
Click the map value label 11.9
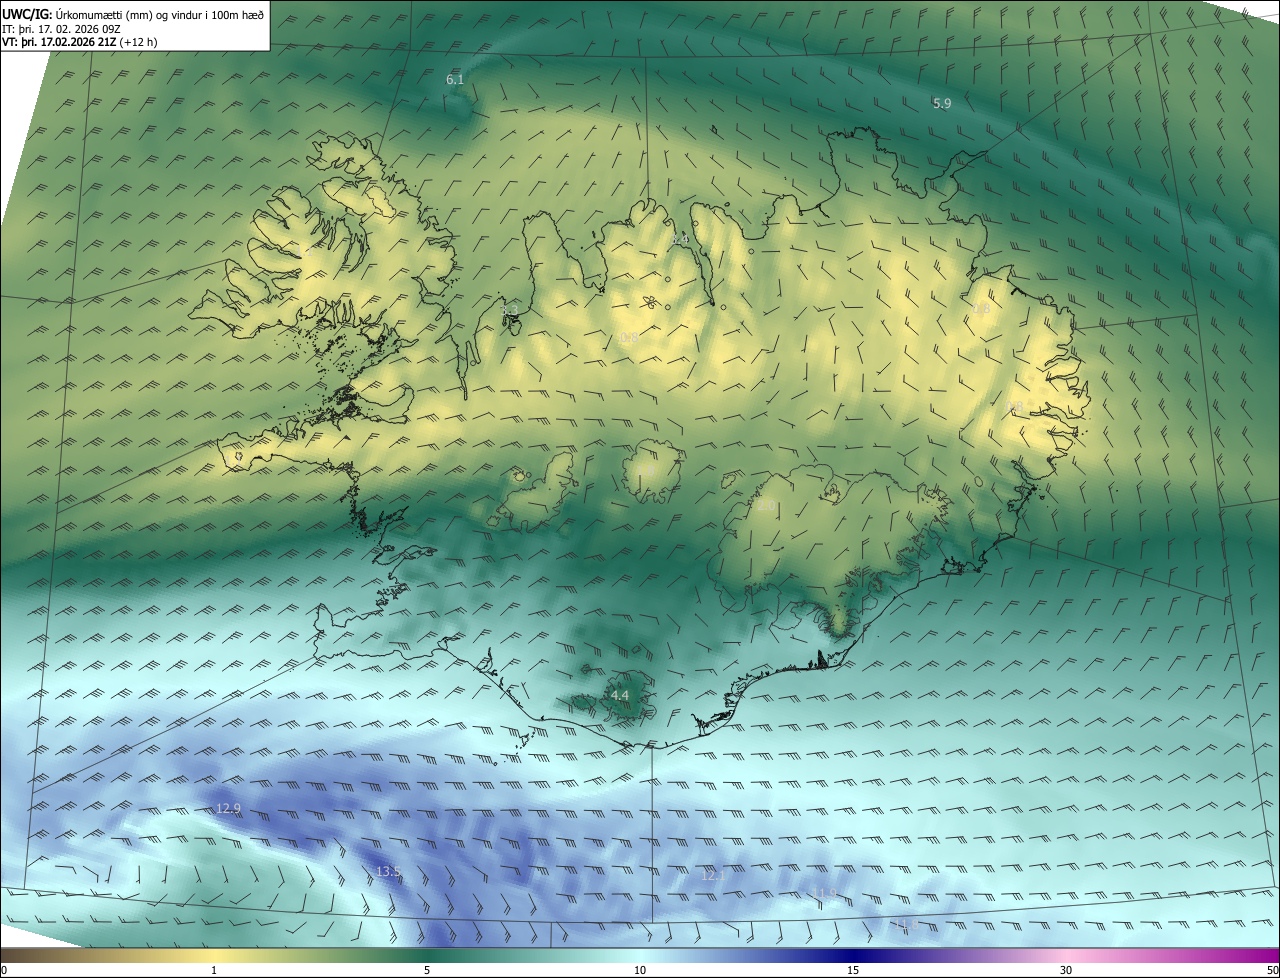(823, 893)
